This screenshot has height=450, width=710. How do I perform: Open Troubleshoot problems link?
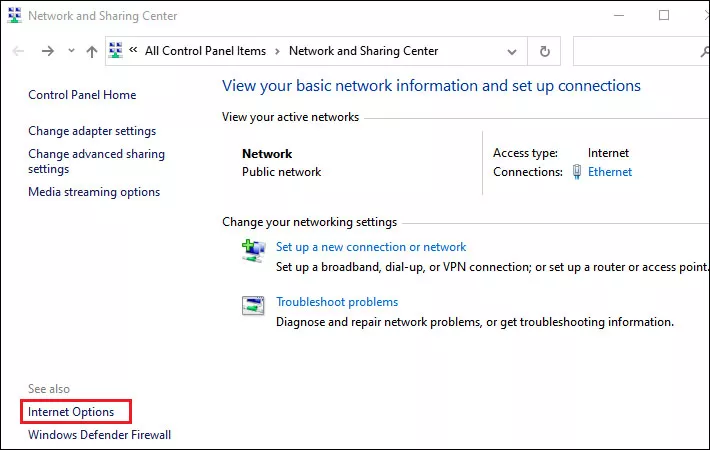(x=337, y=302)
